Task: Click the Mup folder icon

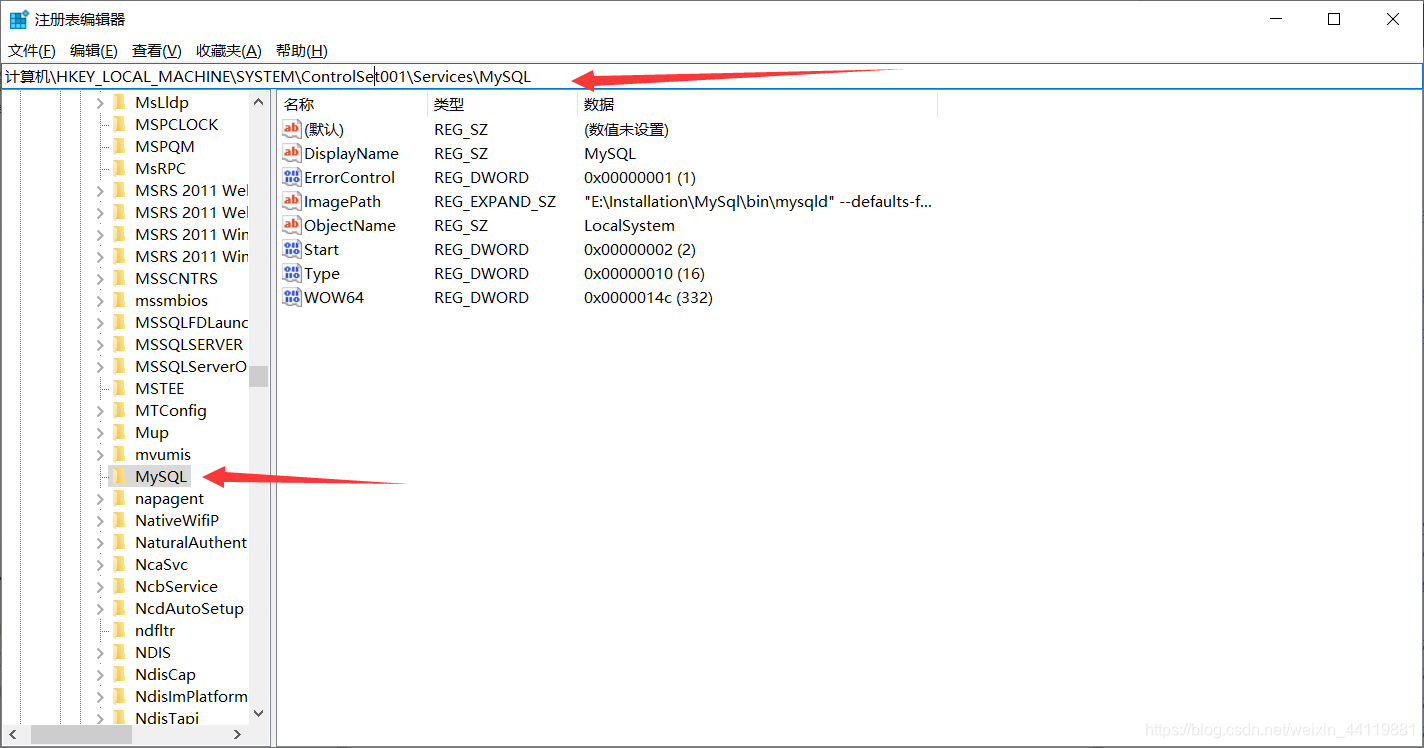Action: coord(119,432)
